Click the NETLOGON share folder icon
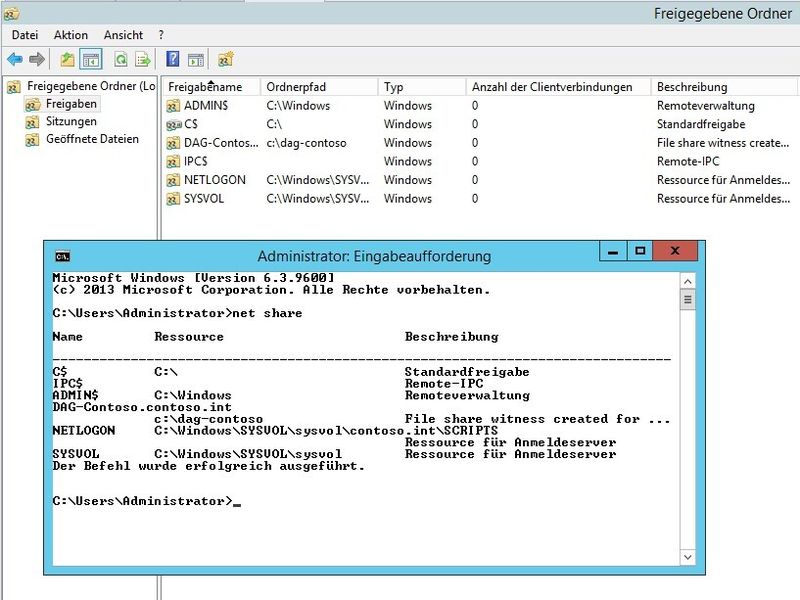Image resolution: width=800 pixels, height=600 pixels. [x=173, y=180]
